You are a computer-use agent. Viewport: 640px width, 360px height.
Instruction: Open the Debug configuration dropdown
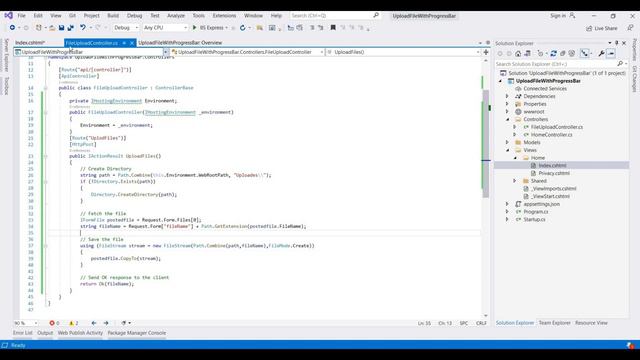[x=126, y=28]
